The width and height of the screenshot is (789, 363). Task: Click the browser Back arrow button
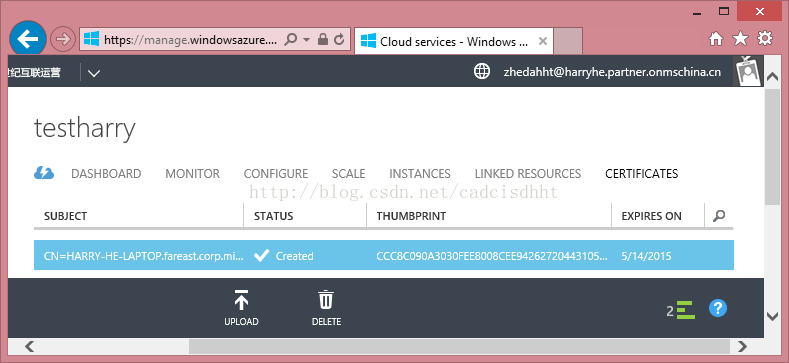[28, 39]
